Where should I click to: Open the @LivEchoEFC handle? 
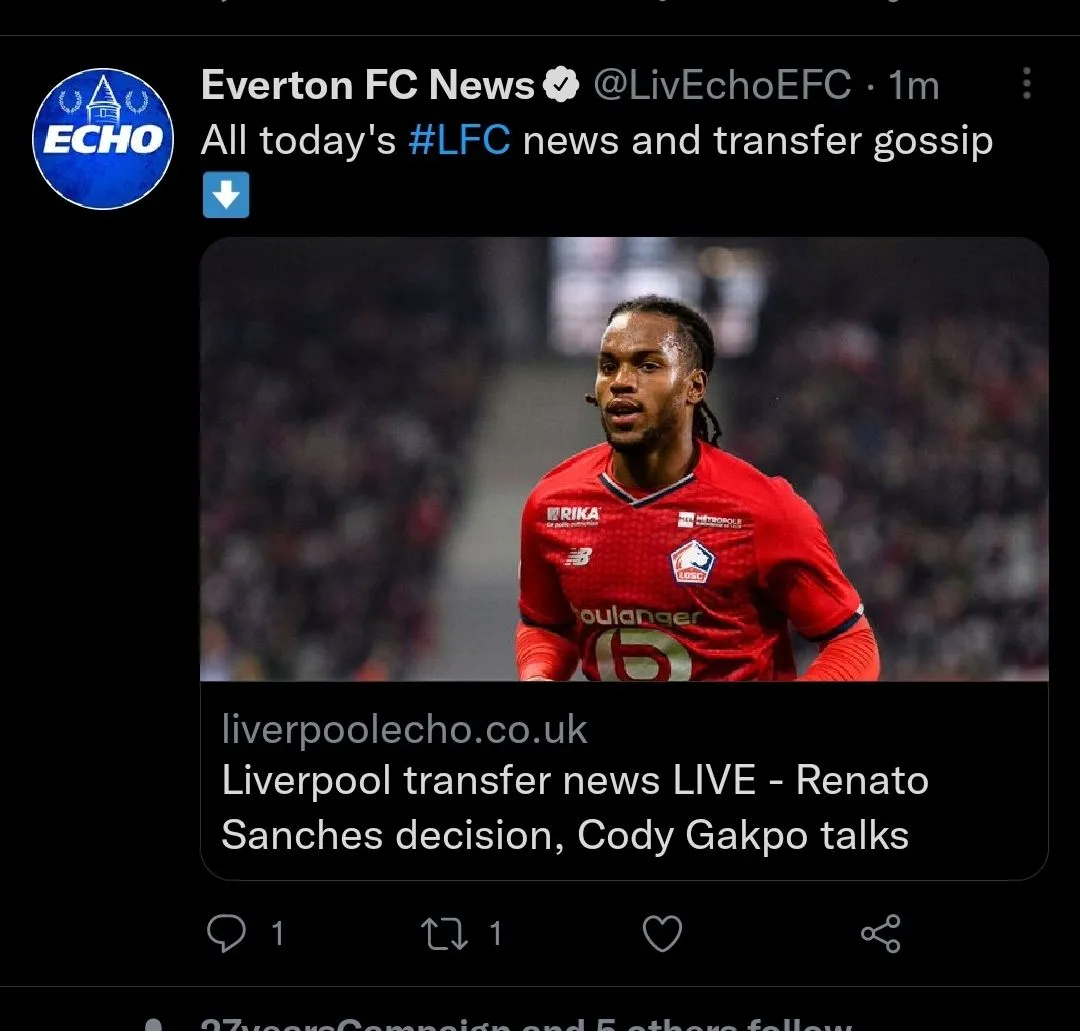(x=722, y=86)
